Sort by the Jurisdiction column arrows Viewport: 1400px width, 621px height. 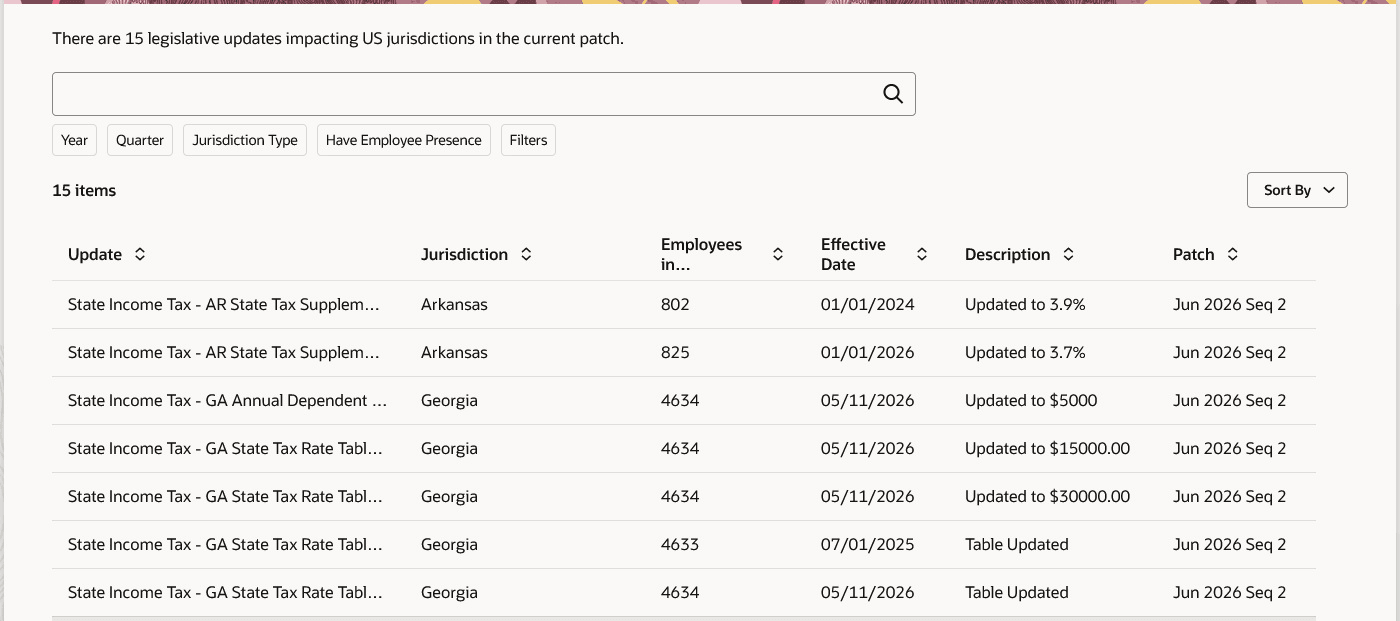(x=526, y=254)
